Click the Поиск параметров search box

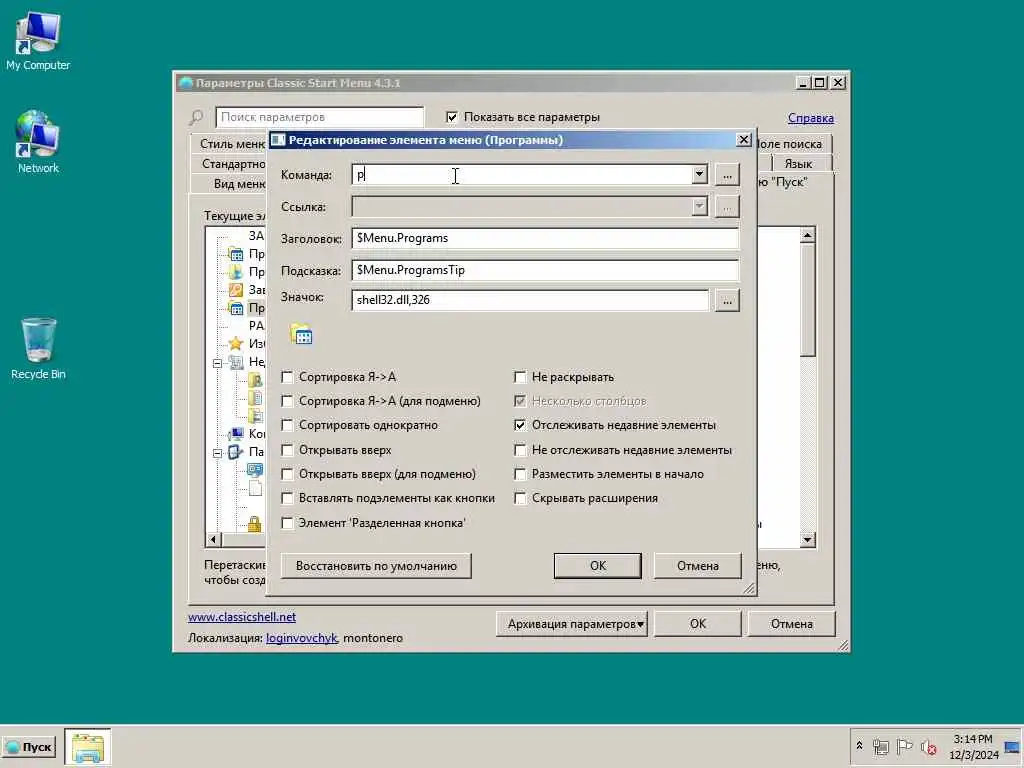point(320,117)
